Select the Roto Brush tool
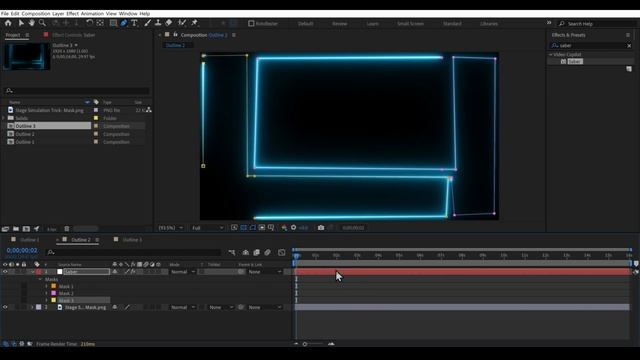Image resolution: width=640 pixels, height=360 pixels. tap(182, 23)
